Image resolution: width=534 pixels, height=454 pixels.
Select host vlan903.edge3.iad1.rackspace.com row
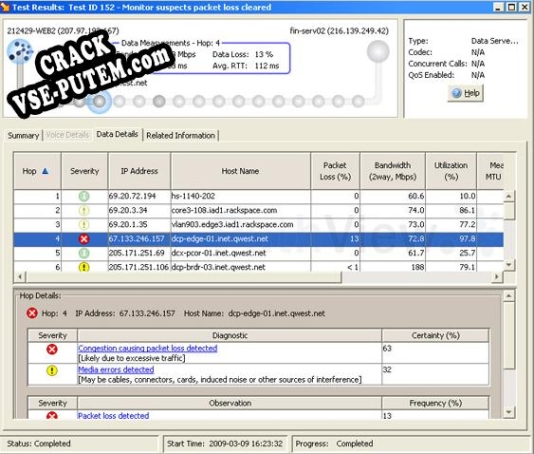(x=258, y=225)
